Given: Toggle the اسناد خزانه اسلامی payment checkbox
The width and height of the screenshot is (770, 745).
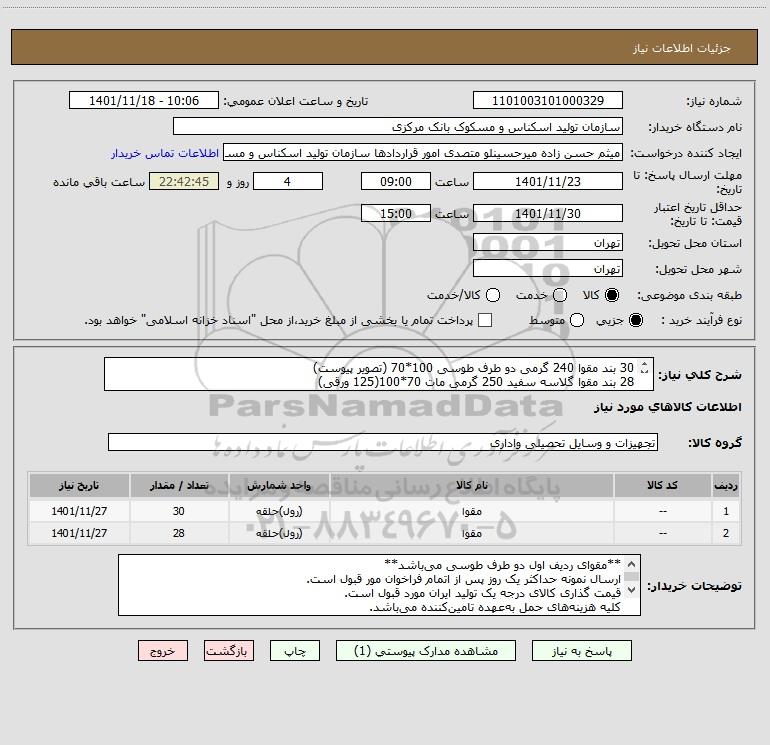Looking at the screenshot, I should point(485,320).
